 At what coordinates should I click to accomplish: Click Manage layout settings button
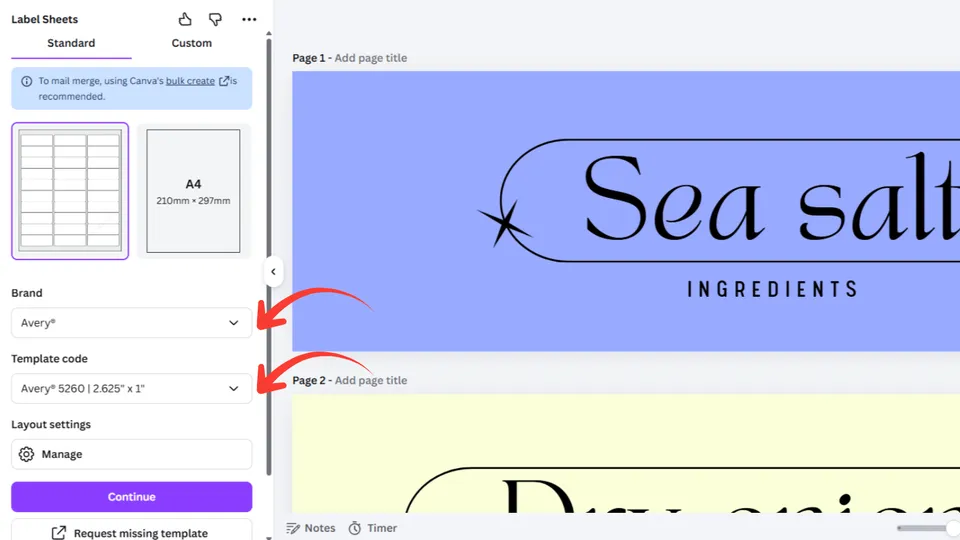pos(132,454)
